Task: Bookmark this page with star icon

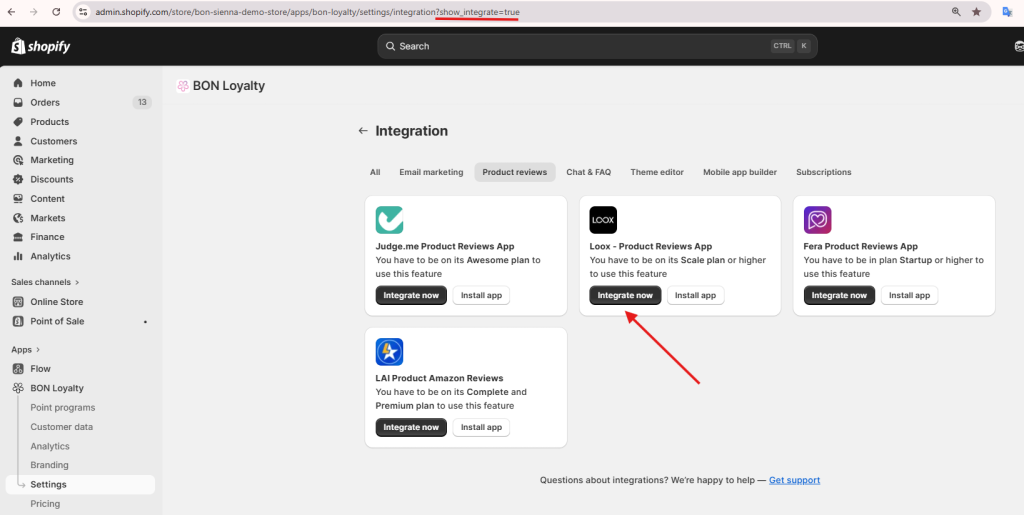Action: 976,12
